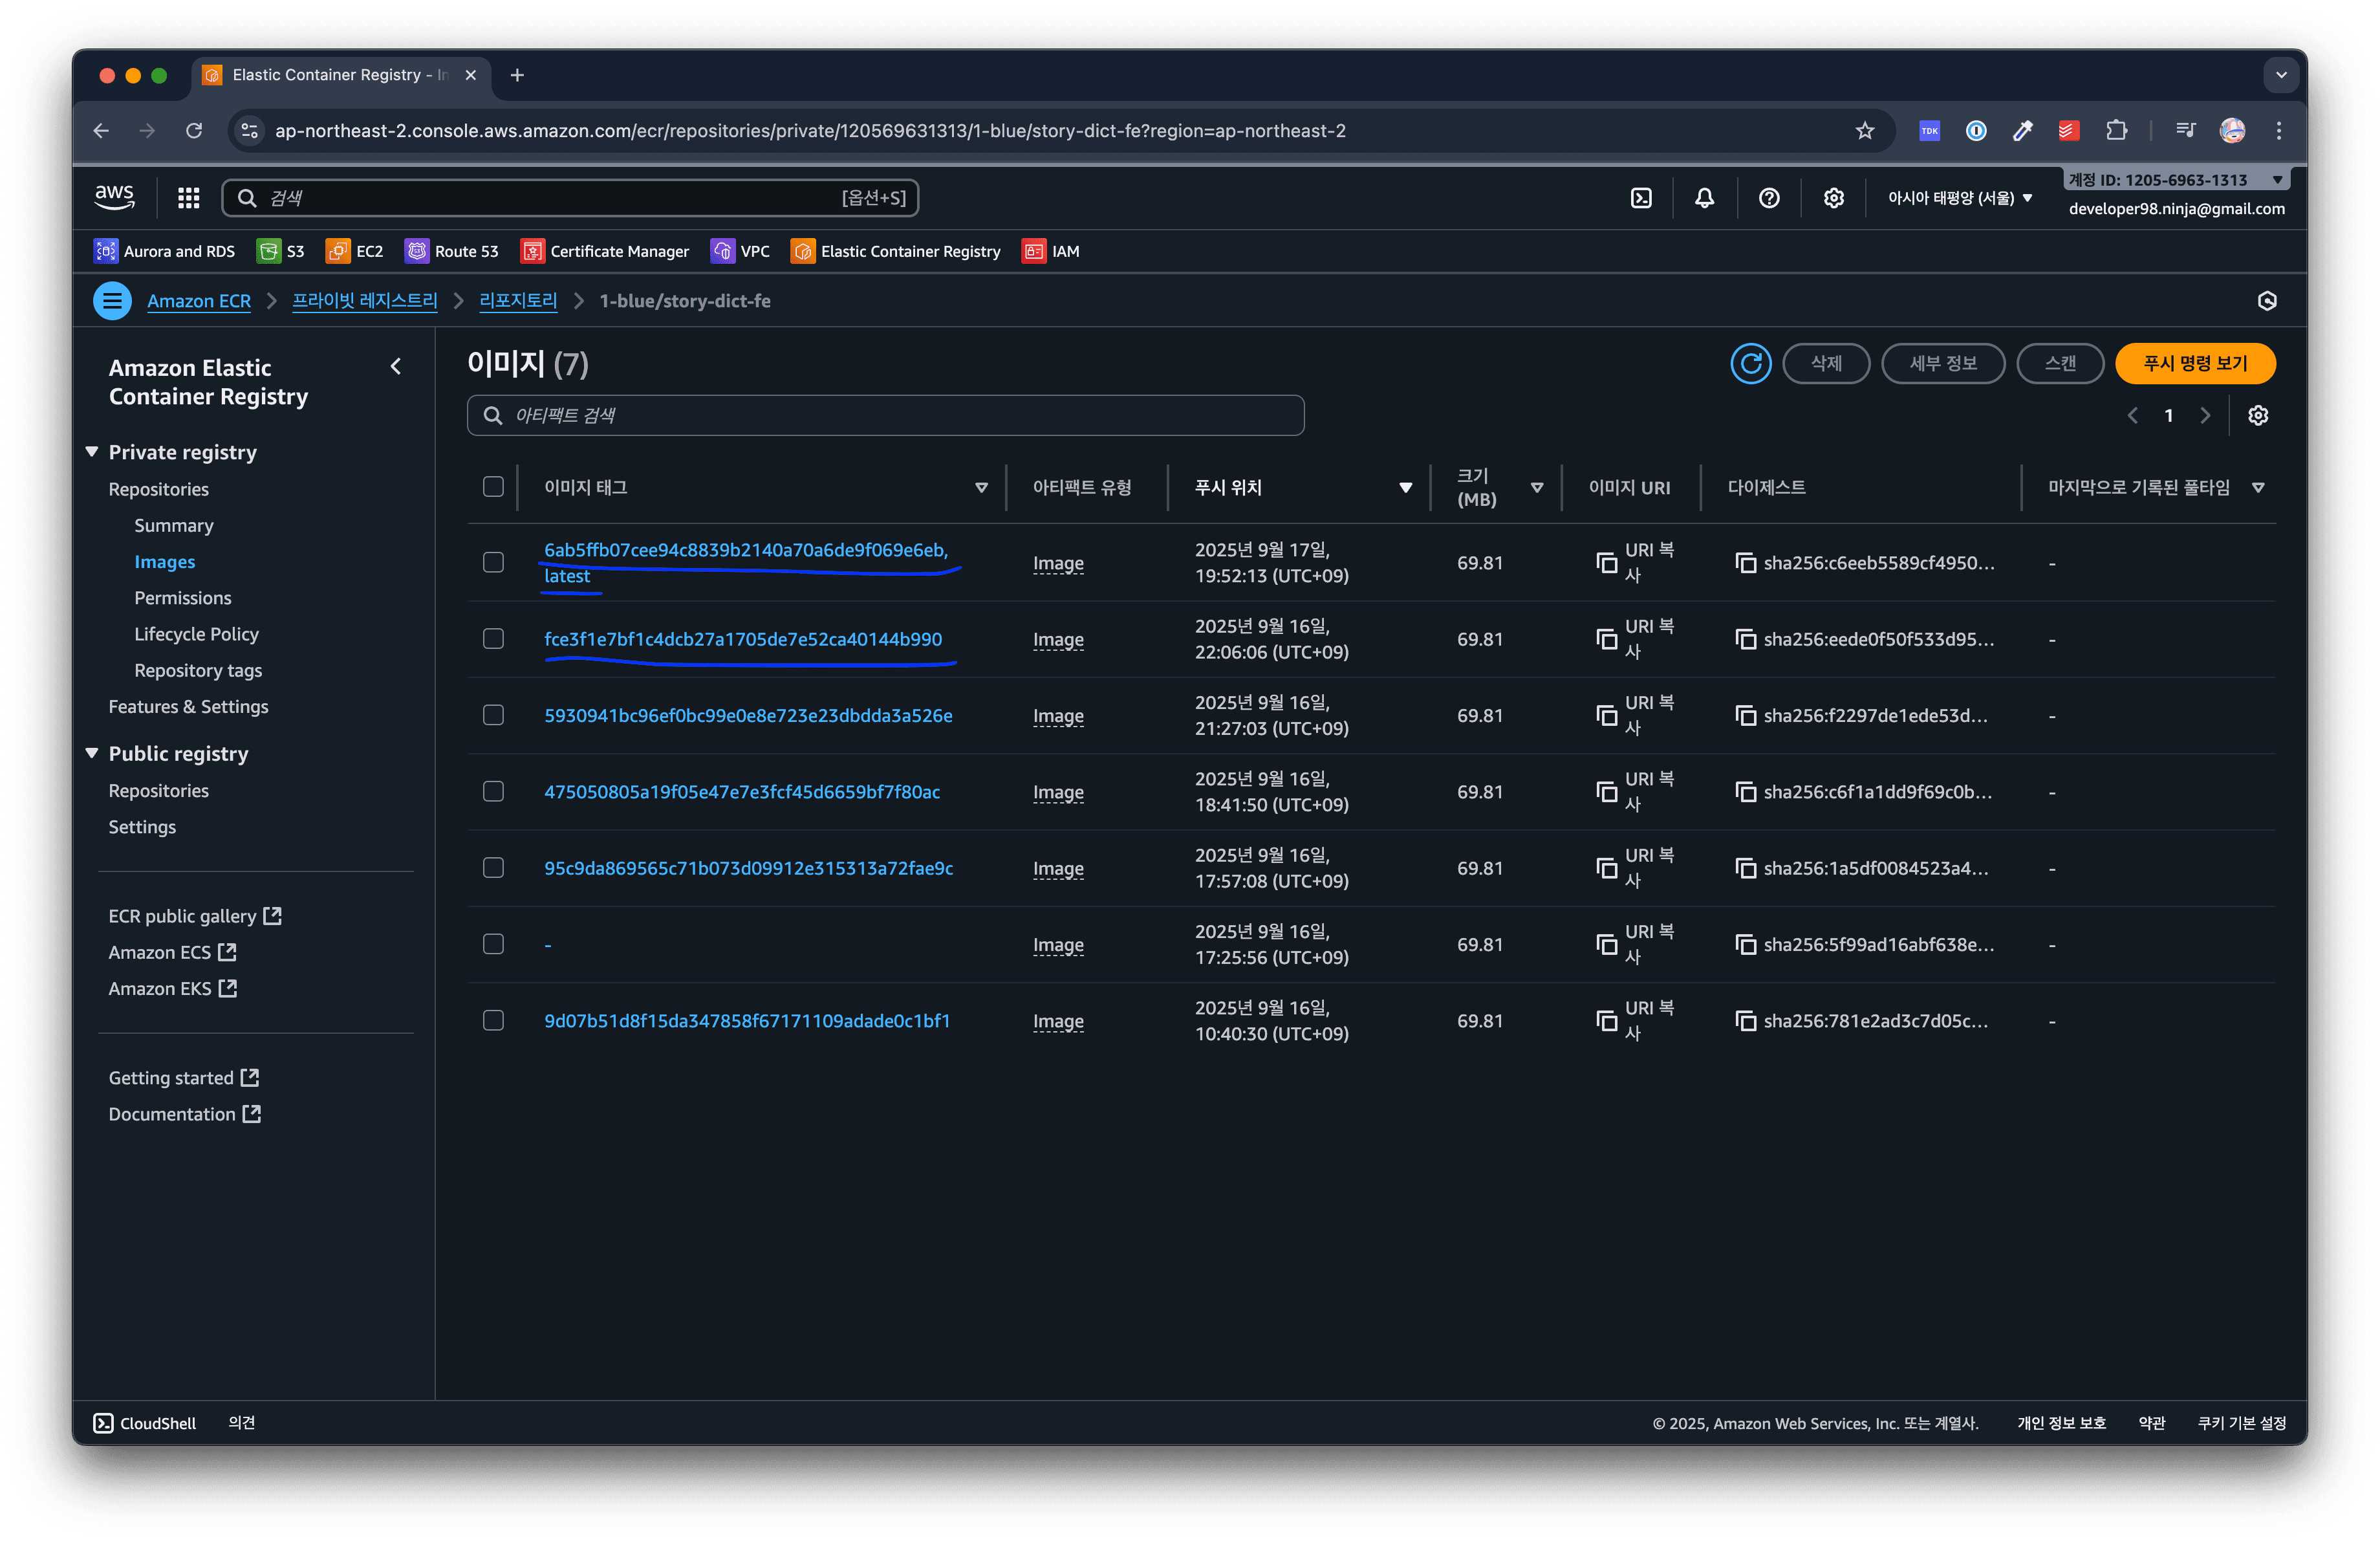Open the Asia Pacific (Seoul) region dropdown
Viewport: 2380px width, 1541px height.
1959,198
